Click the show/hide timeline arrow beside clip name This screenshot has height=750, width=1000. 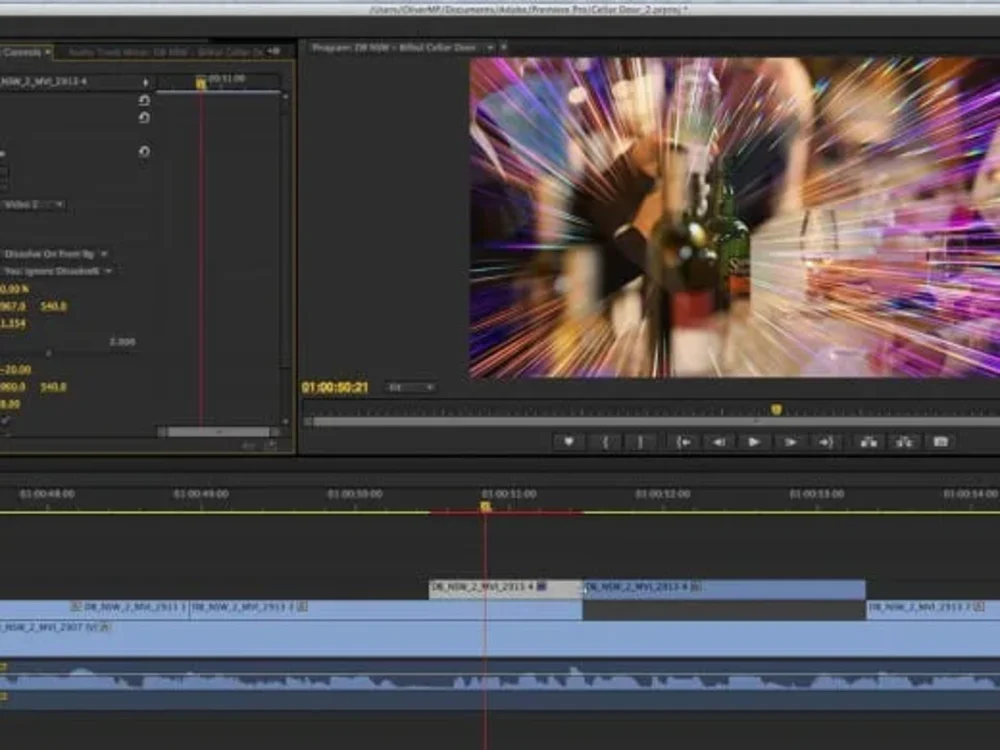point(146,82)
